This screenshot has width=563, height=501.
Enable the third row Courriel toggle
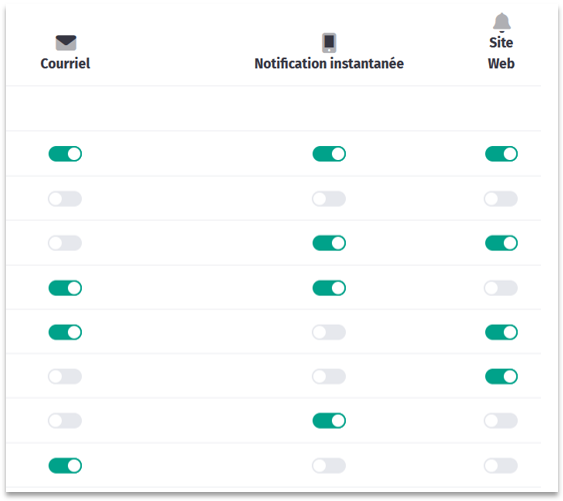pyautogui.click(x=65, y=243)
